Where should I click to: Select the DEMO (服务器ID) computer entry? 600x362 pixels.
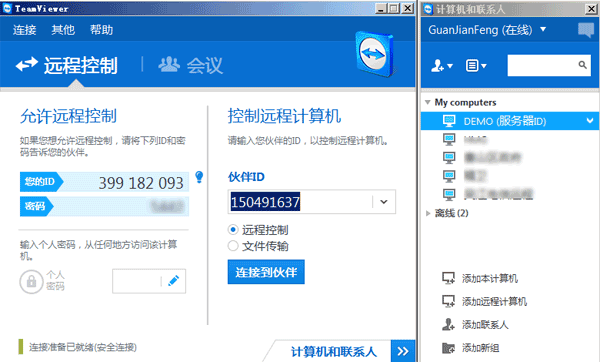point(510,121)
